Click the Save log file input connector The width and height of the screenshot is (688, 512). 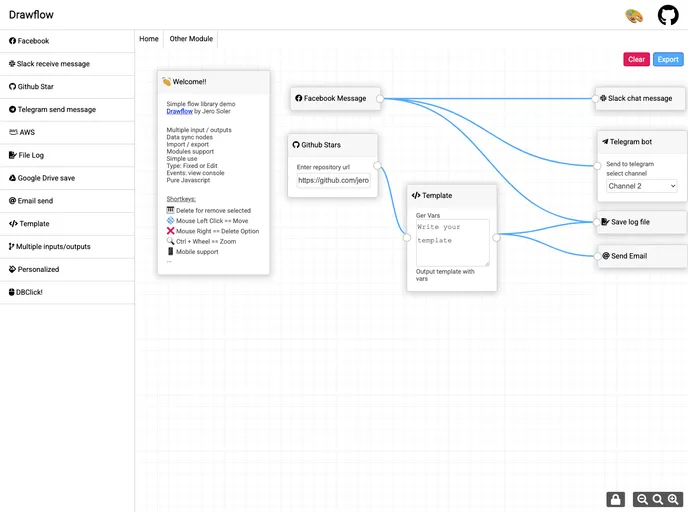[x=597, y=222]
